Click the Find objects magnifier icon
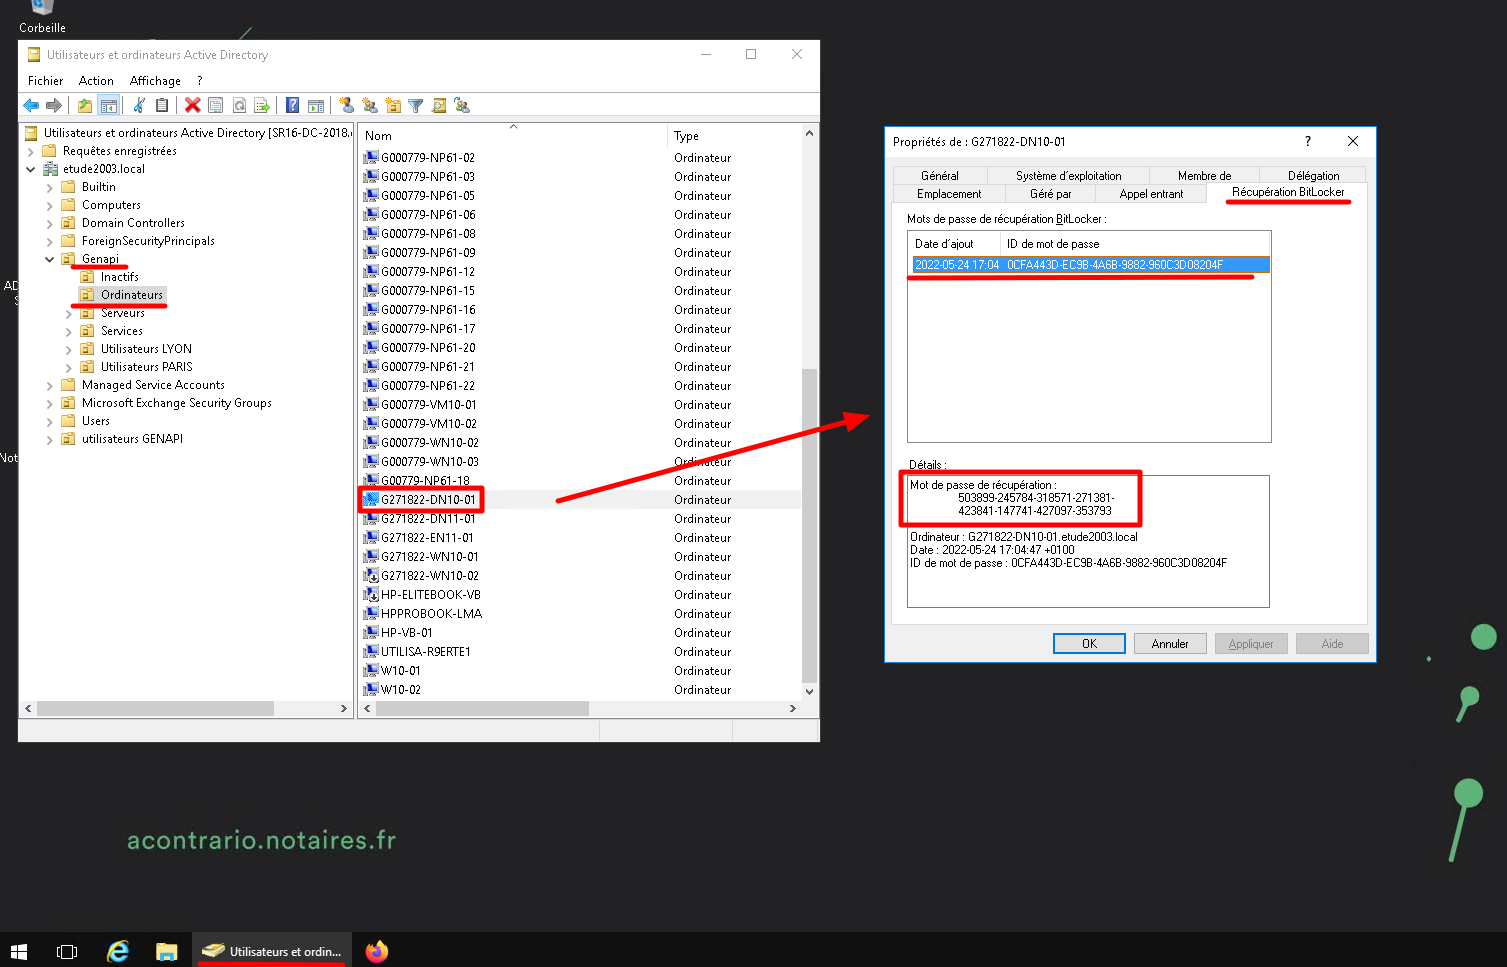Image resolution: width=1507 pixels, height=967 pixels. pyautogui.click(x=439, y=105)
